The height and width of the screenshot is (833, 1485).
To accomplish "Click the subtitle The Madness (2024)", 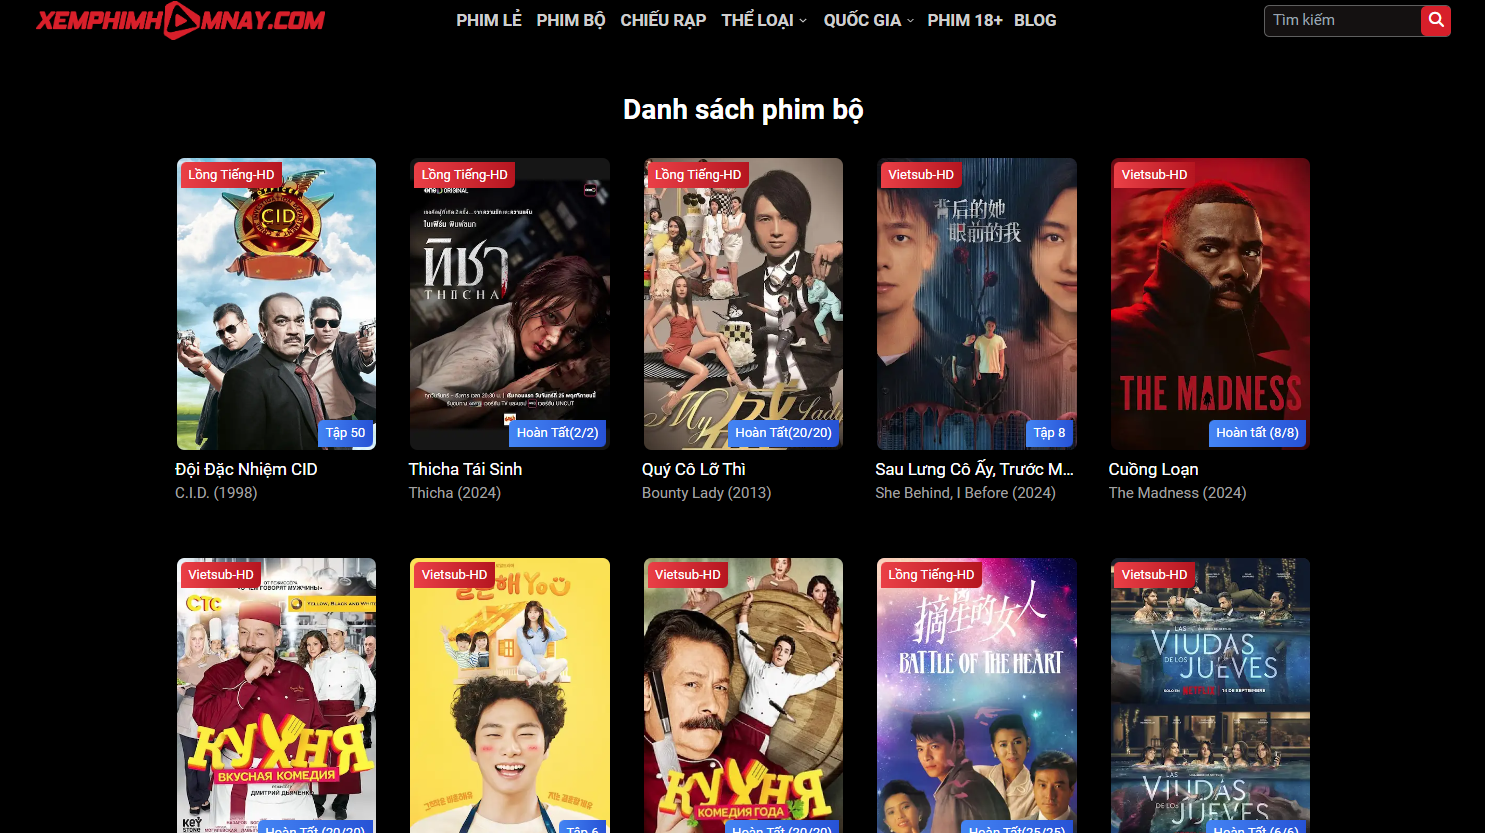I will coord(1177,493).
